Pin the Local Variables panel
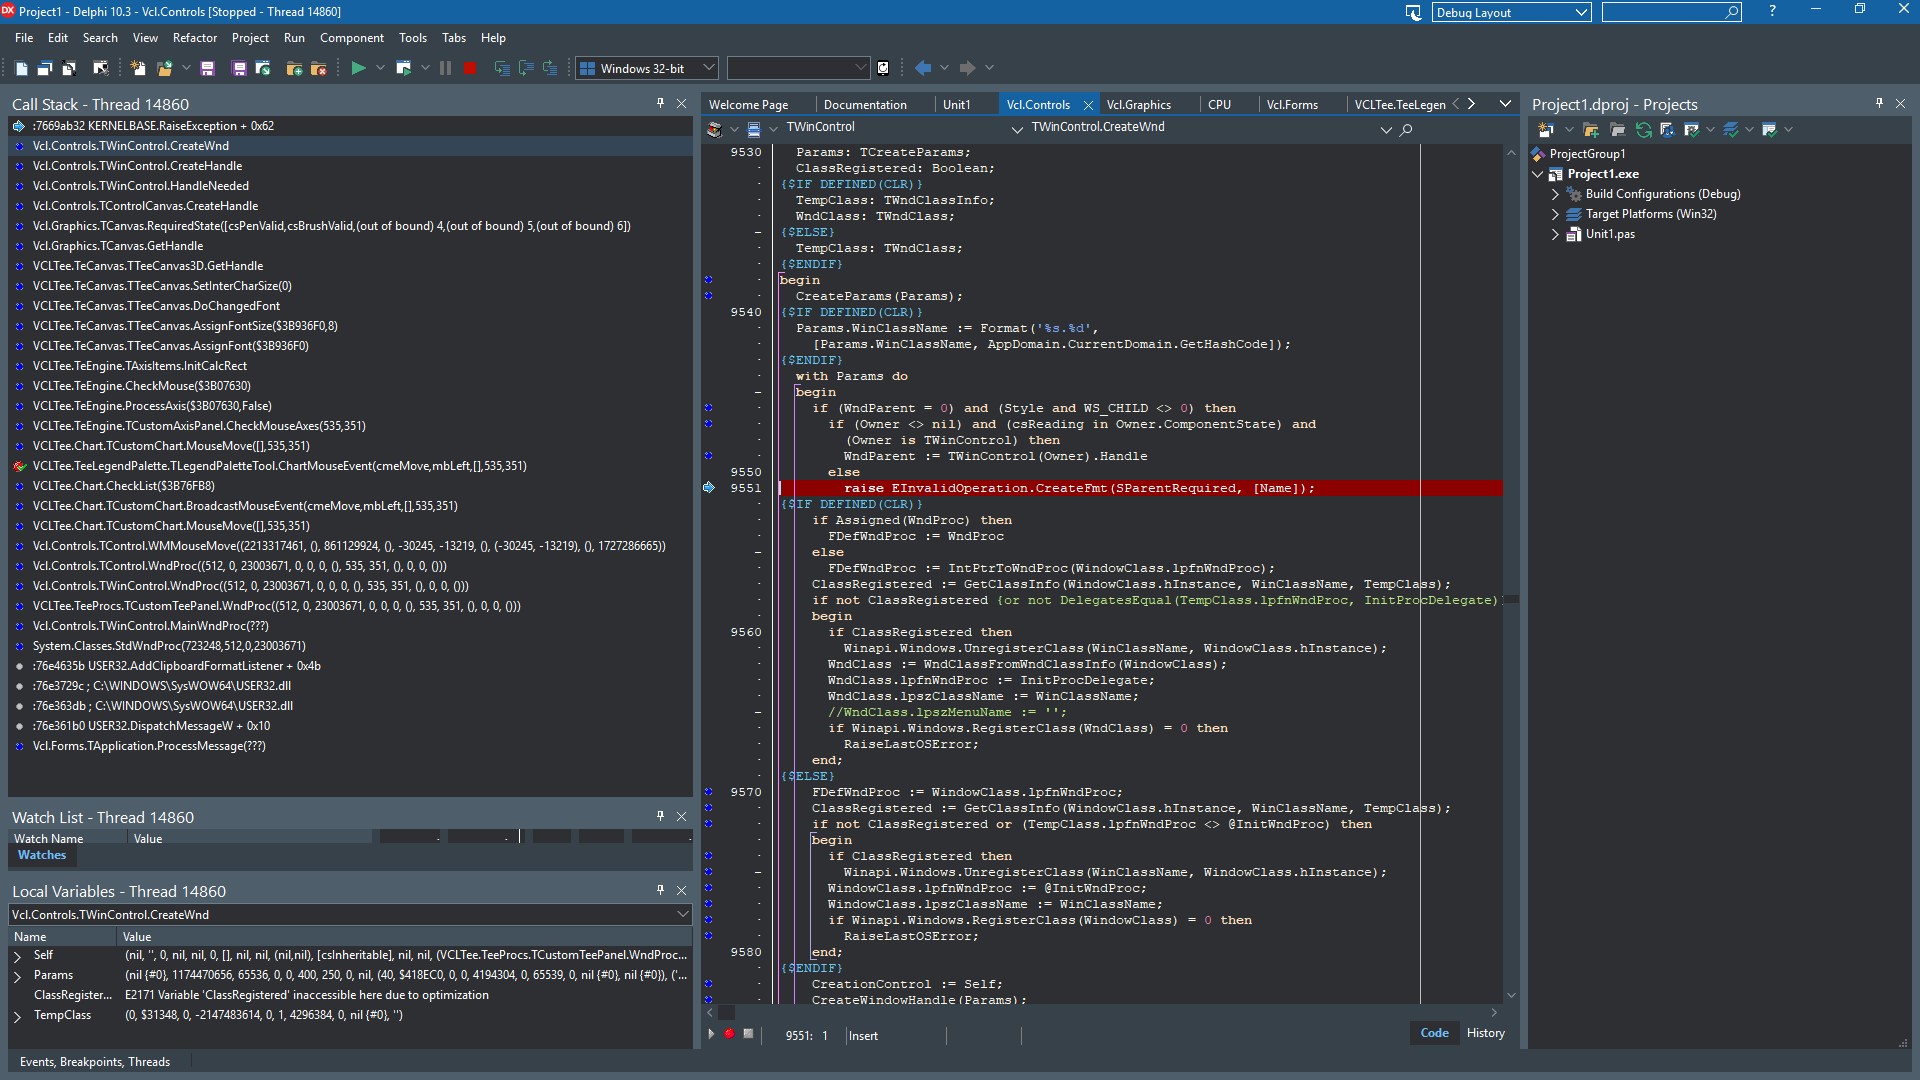 (x=660, y=890)
